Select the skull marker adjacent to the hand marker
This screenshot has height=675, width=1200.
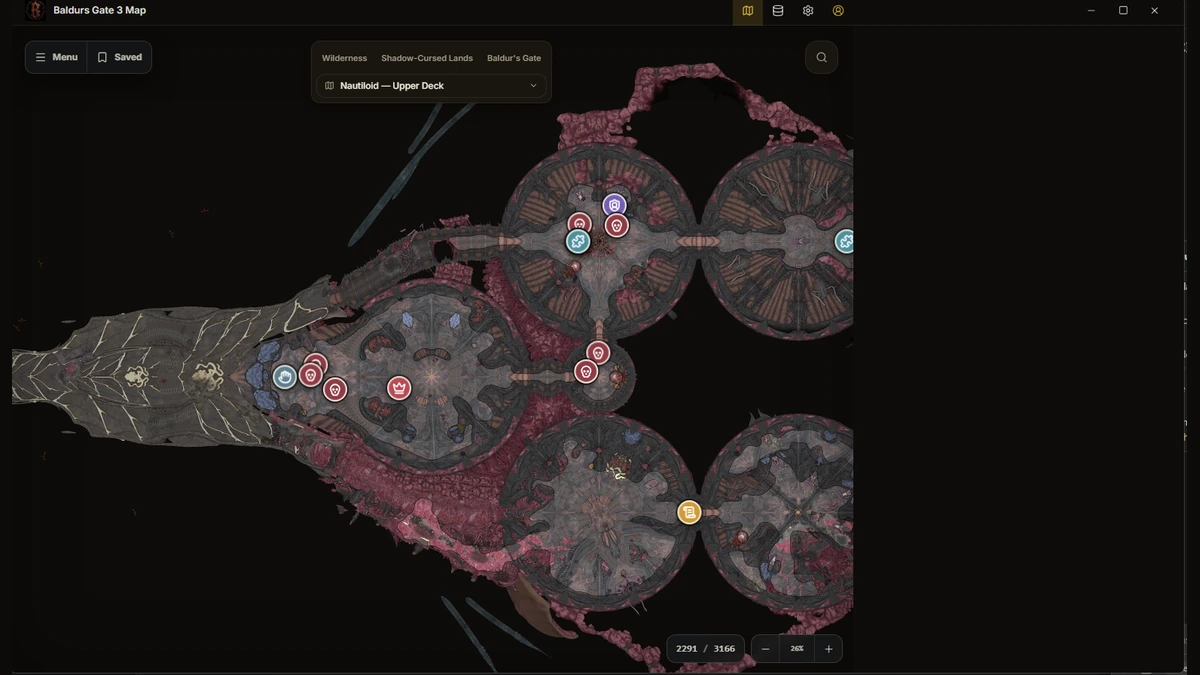pos(310,375)
